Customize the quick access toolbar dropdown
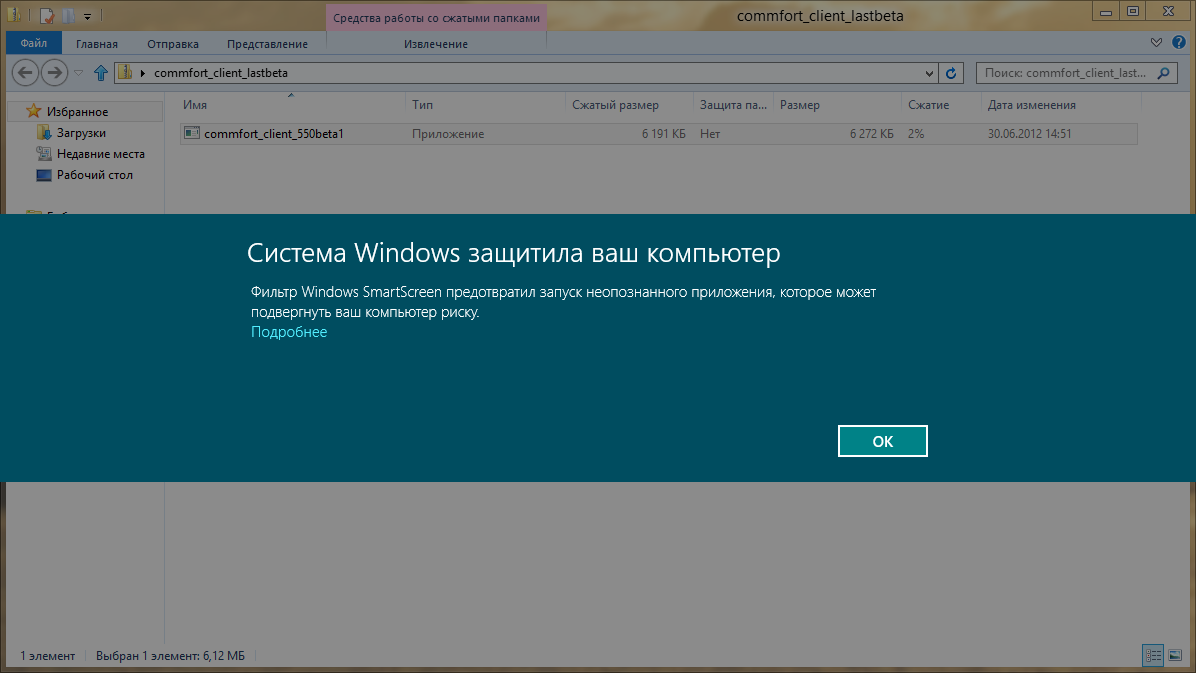 point(87,16)
